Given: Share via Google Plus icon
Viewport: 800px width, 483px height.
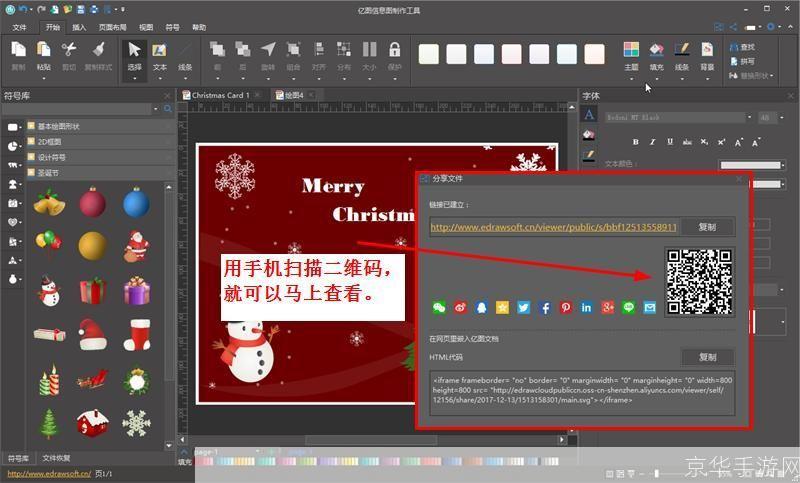Looking at the screenshot, I should (607, 307).
